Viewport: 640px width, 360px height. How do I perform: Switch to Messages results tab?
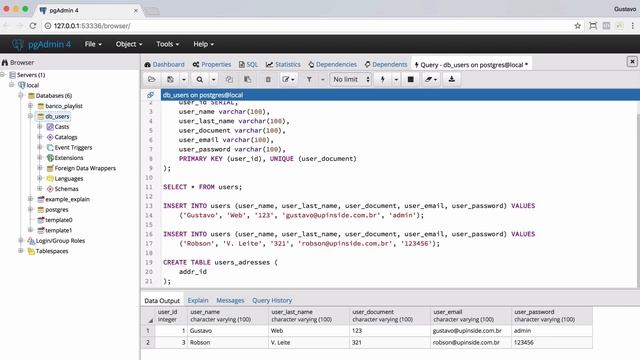[230, 300]
